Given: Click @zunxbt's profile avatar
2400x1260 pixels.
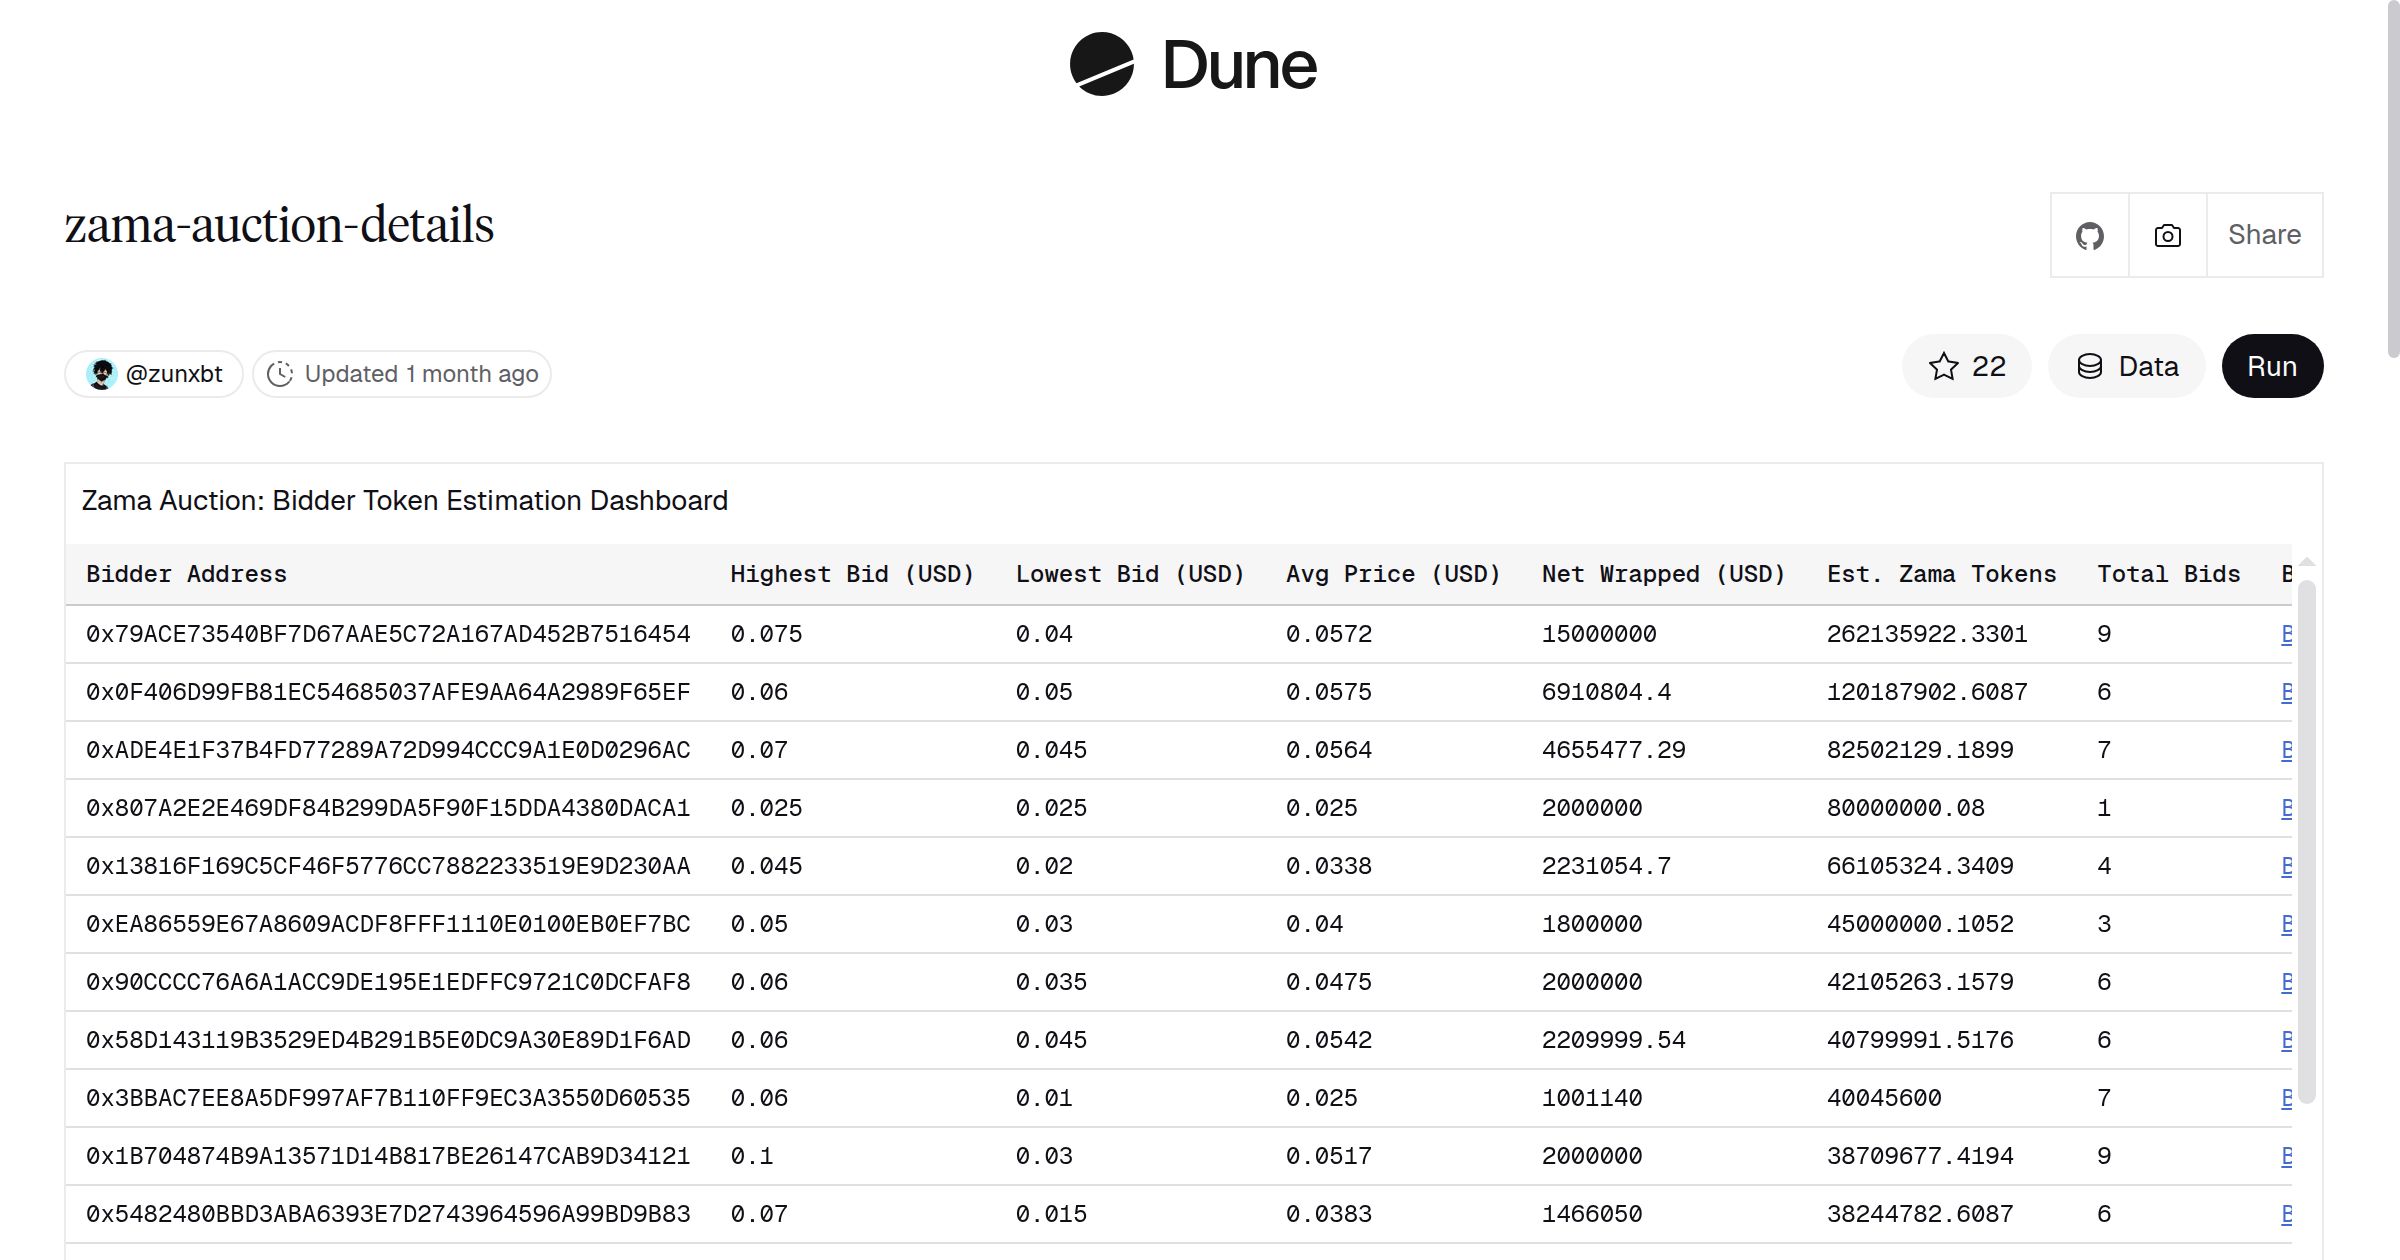Looking at the screenshot, I should [103, 372].
